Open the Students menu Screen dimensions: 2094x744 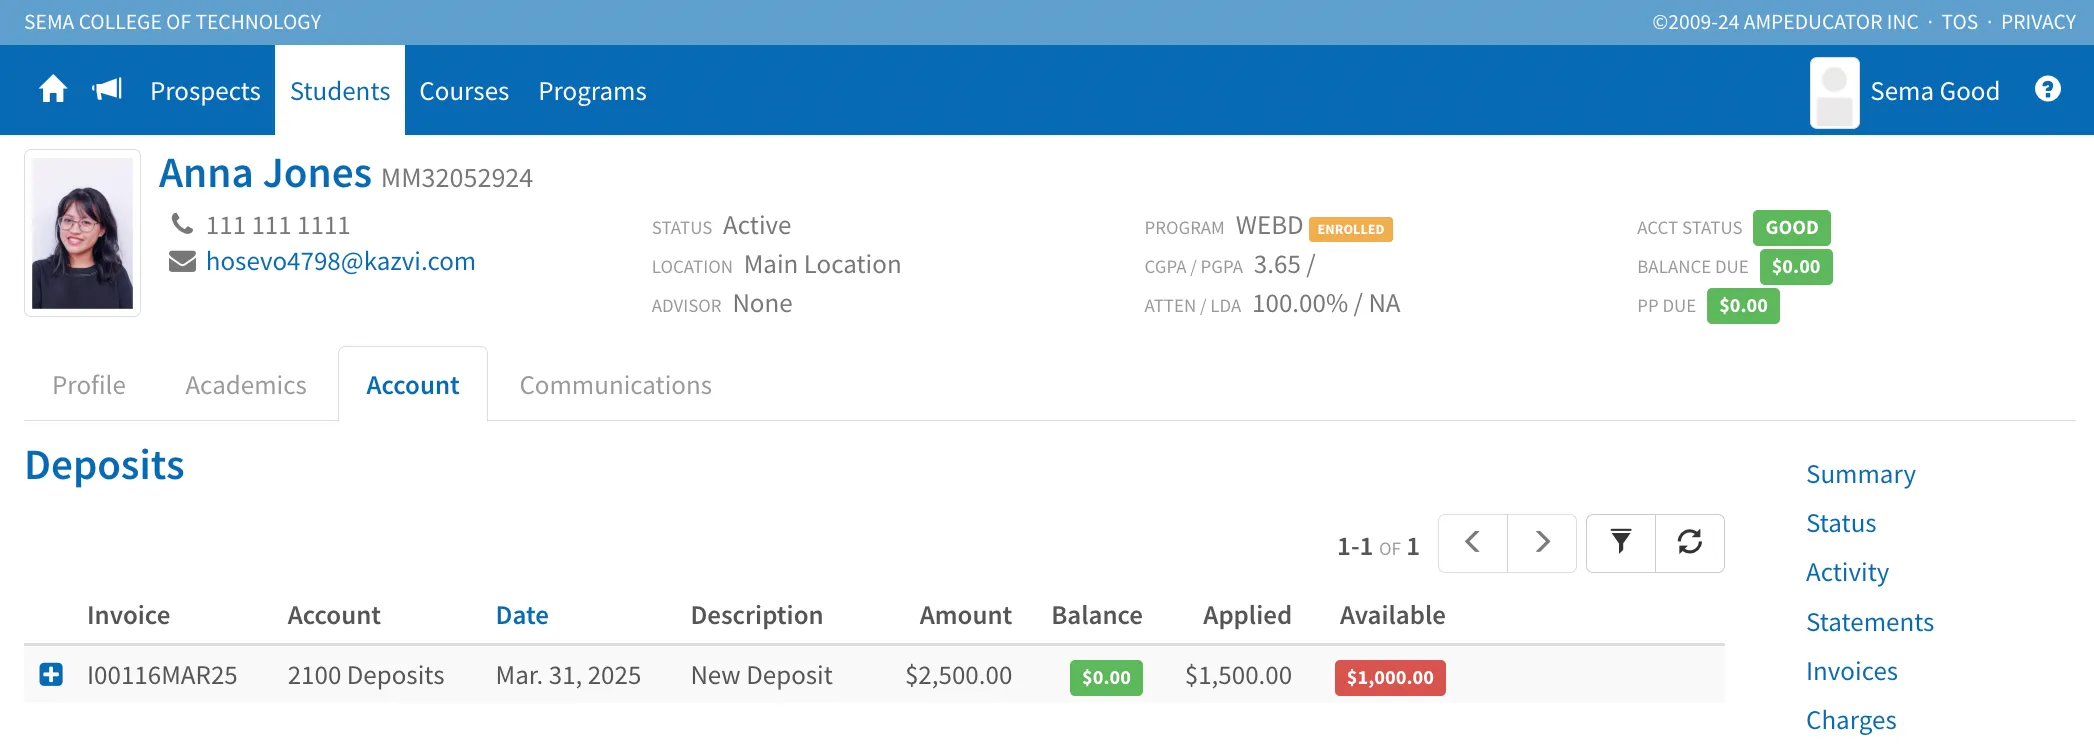(340, 91)
